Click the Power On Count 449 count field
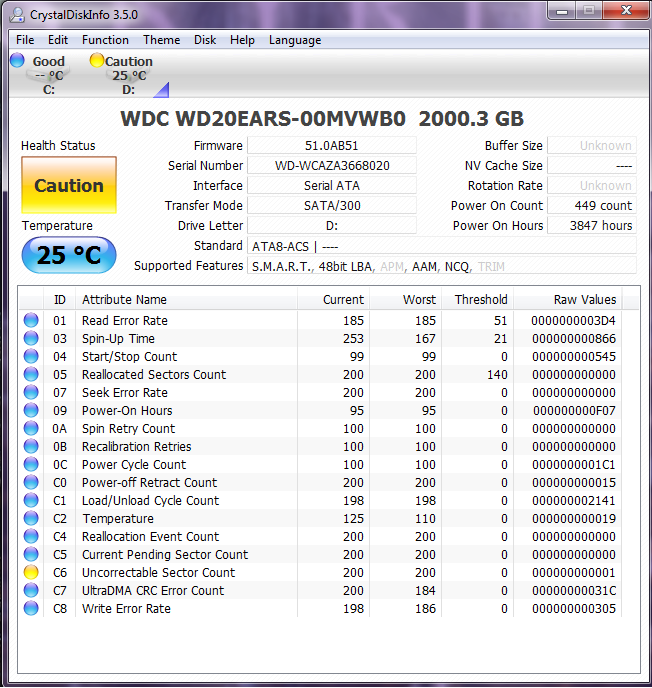 (592, 205)
